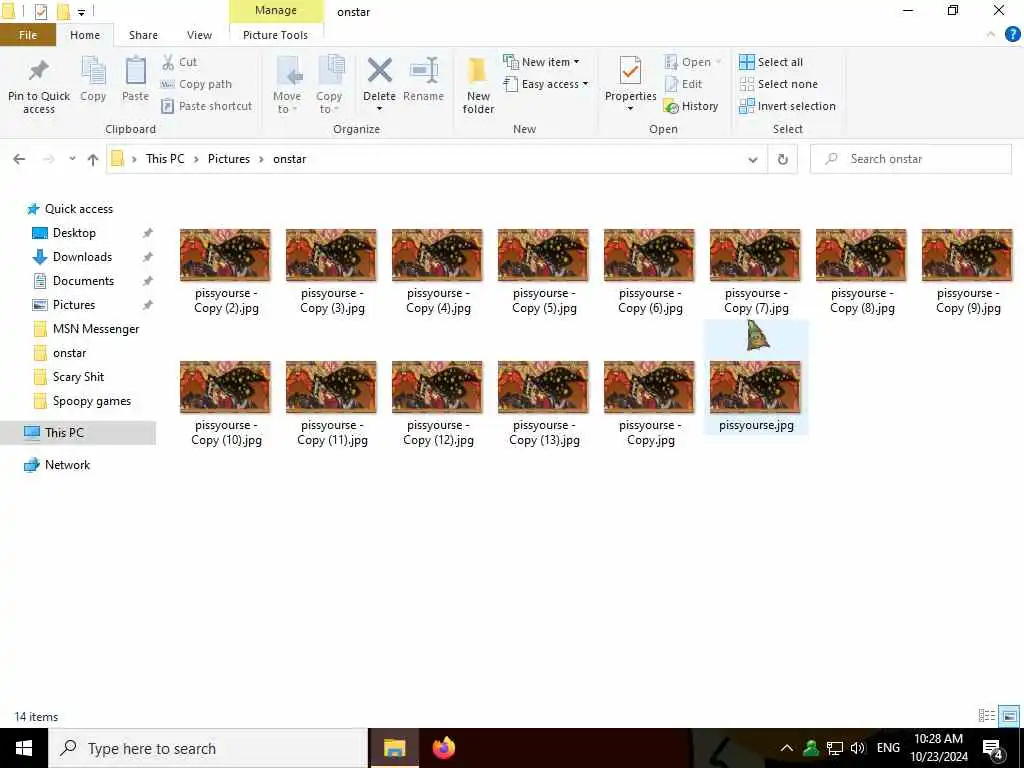Screen dimensions: 1024x768
Task: Click the Search onstar field
Action: tap(910, 159)
